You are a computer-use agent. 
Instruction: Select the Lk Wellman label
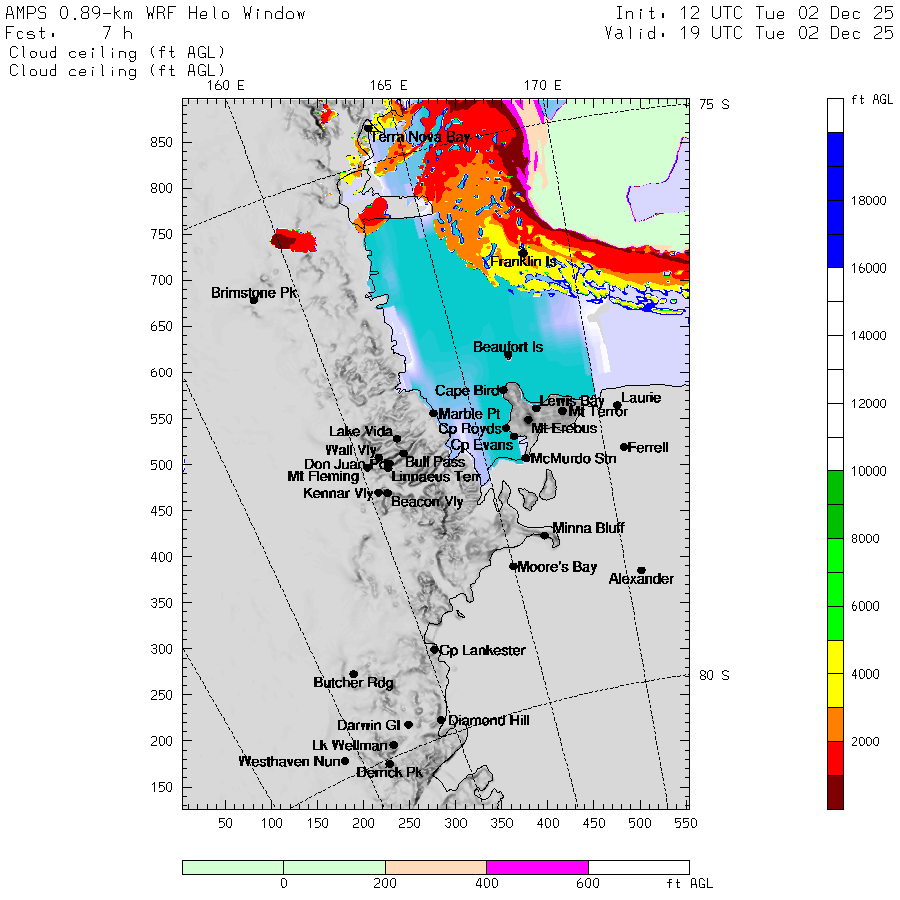pyautogui.click(x=350, y=746)
